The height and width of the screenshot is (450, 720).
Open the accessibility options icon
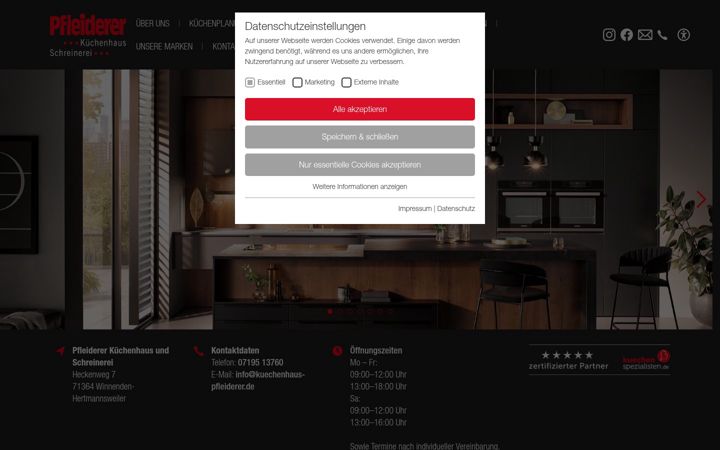click(x=683, y=35)
